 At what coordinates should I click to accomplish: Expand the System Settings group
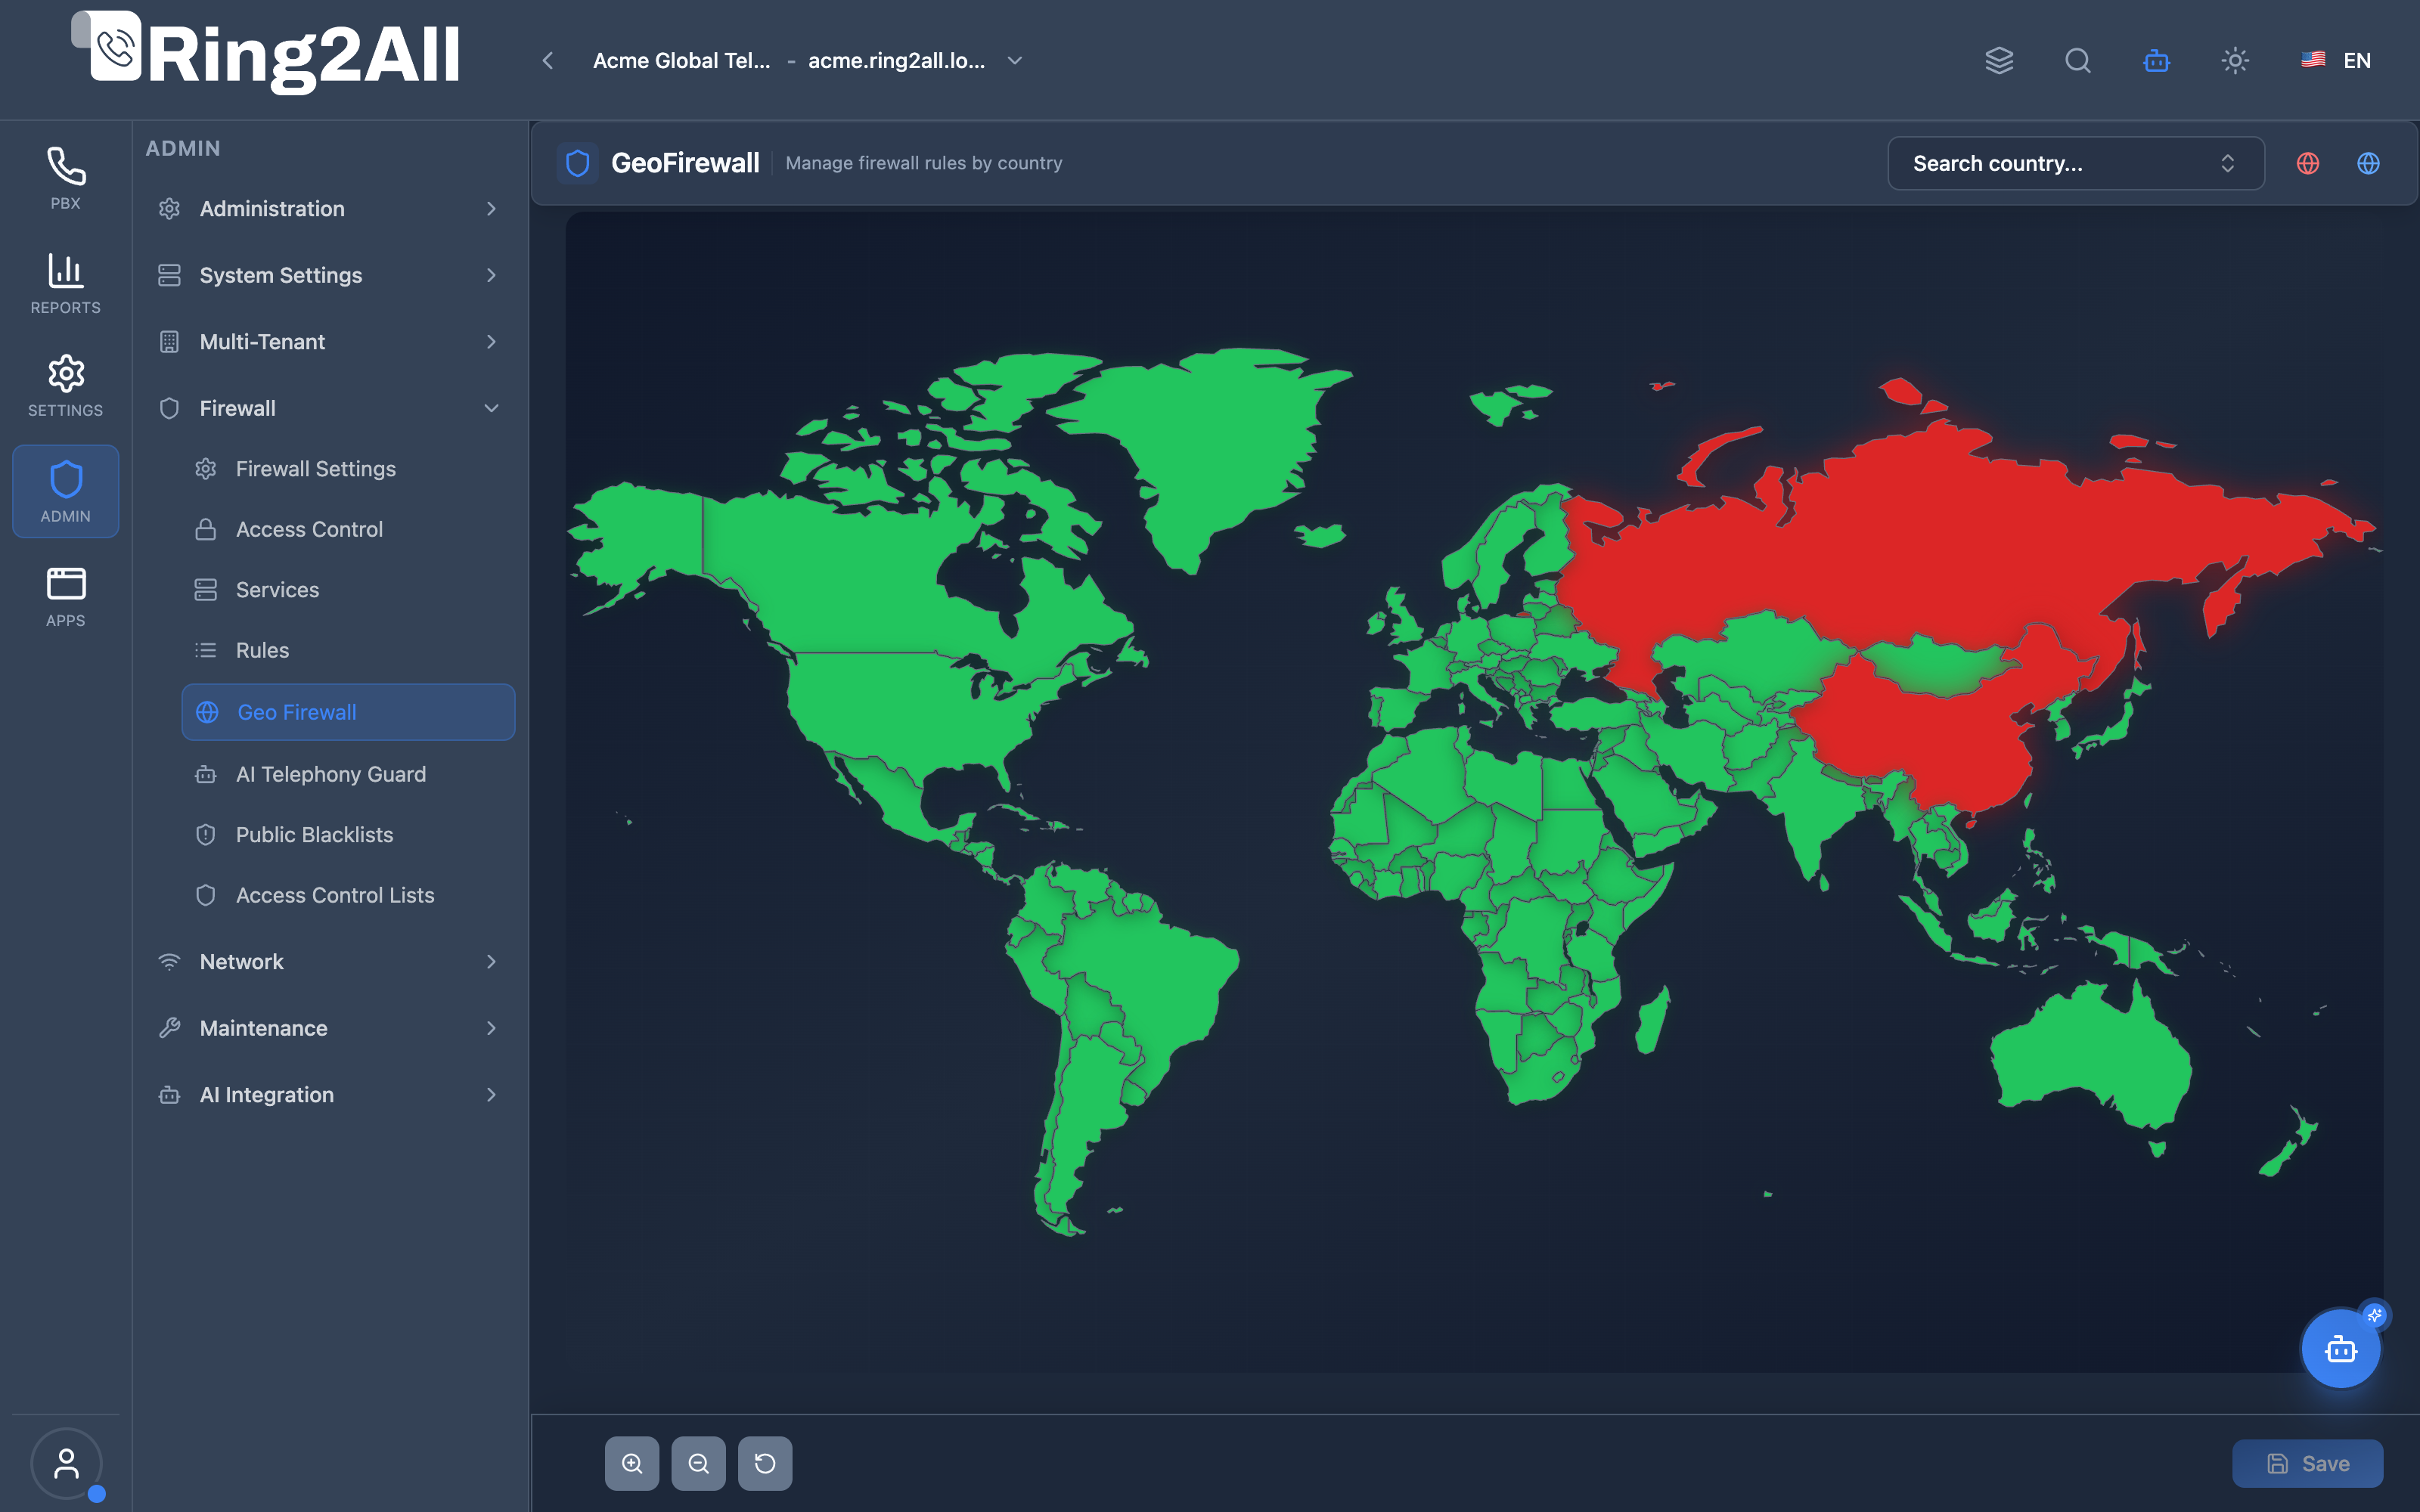328,275
